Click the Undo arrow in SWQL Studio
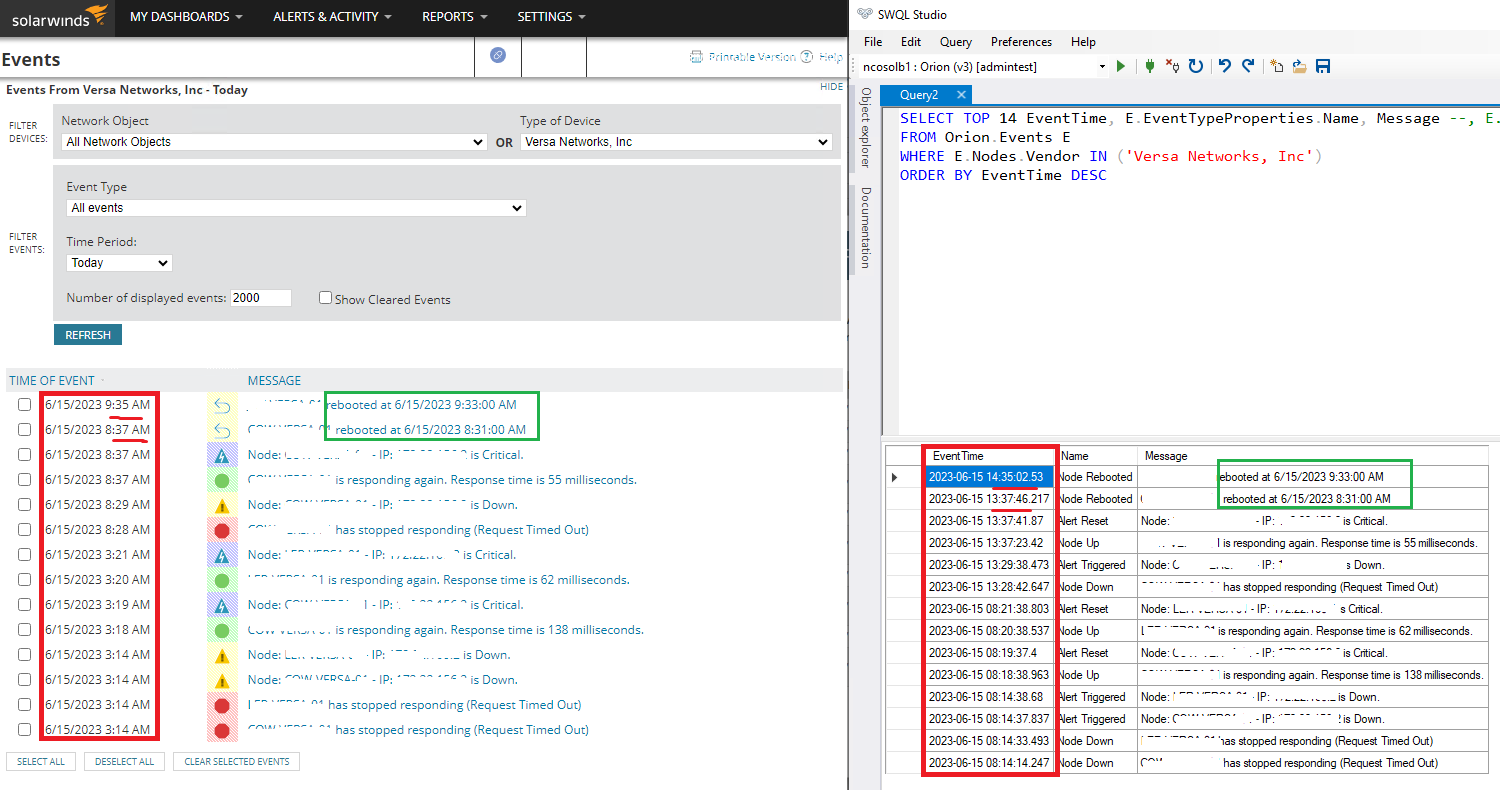The height and width of the screenshot is (790, 1500). point(1225,66)
